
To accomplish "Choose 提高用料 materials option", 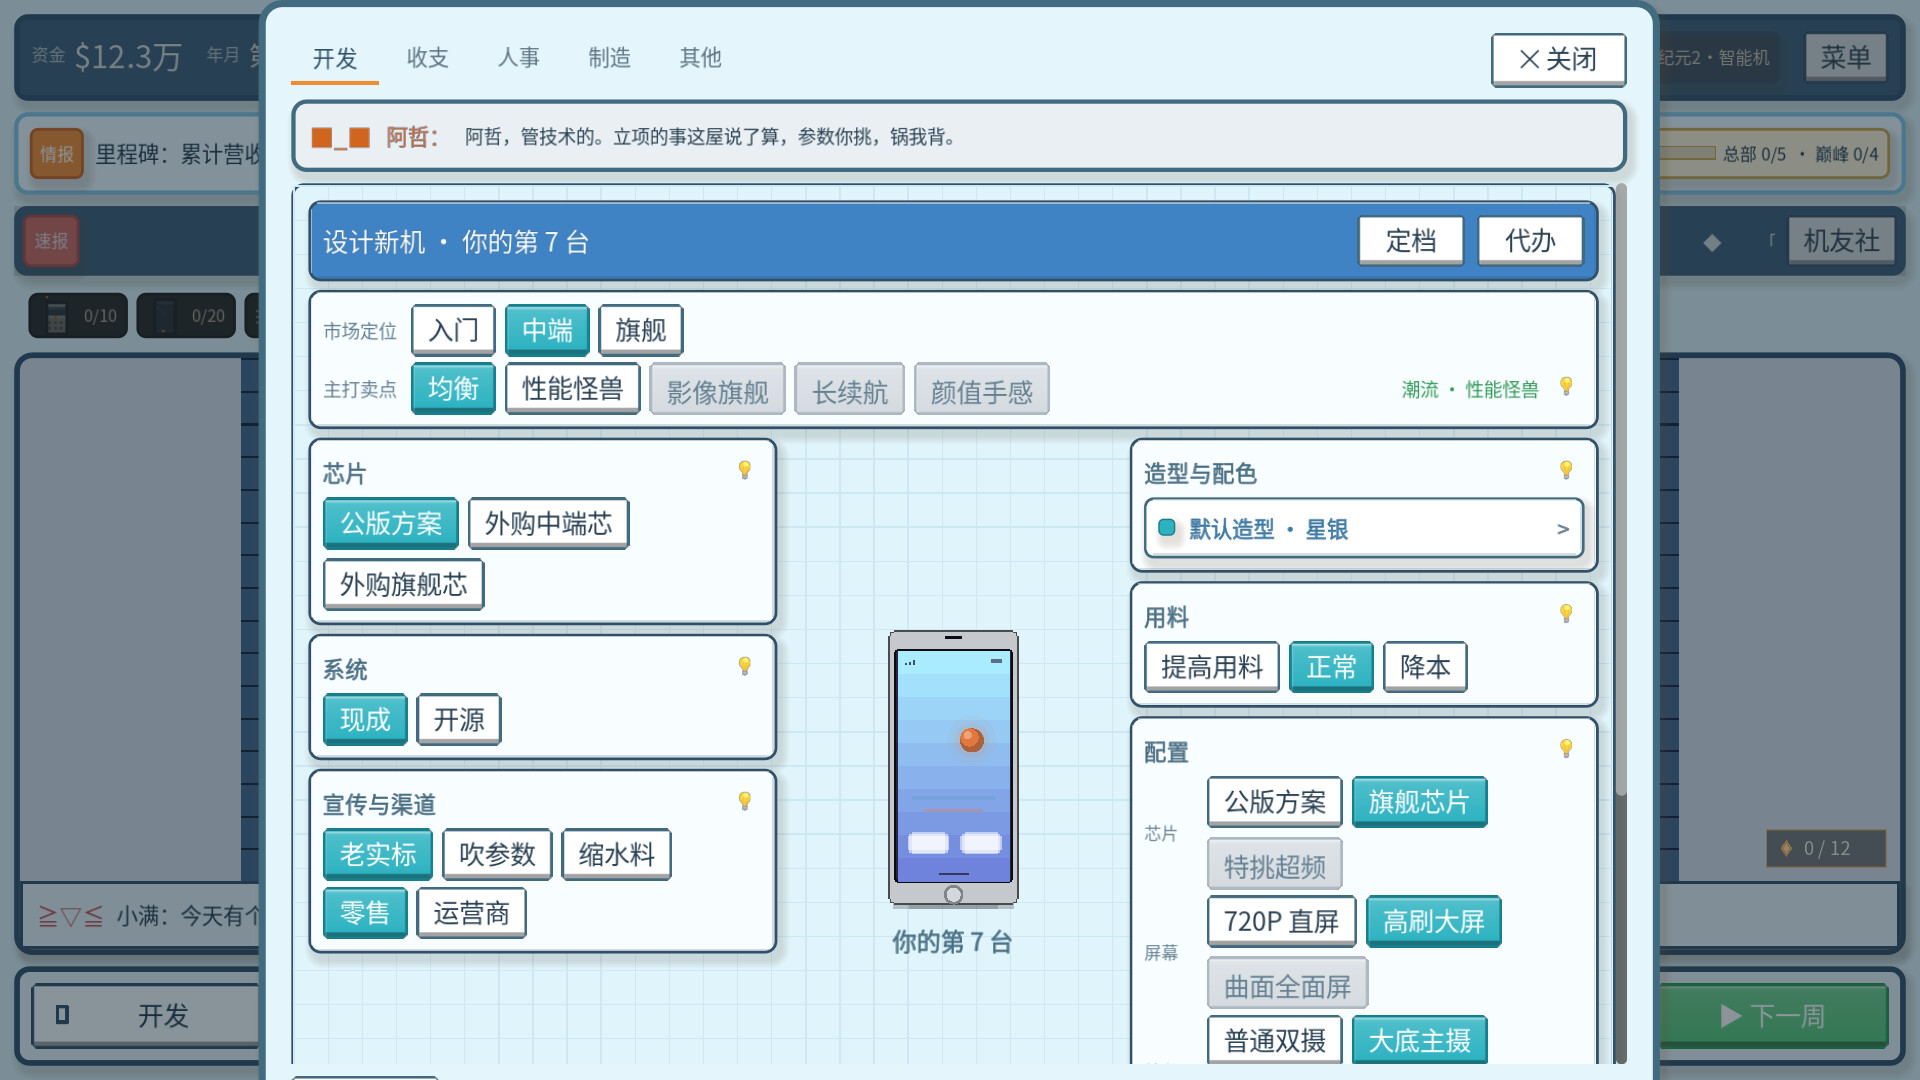I will pyautogui.click(x=1212, y=667).
